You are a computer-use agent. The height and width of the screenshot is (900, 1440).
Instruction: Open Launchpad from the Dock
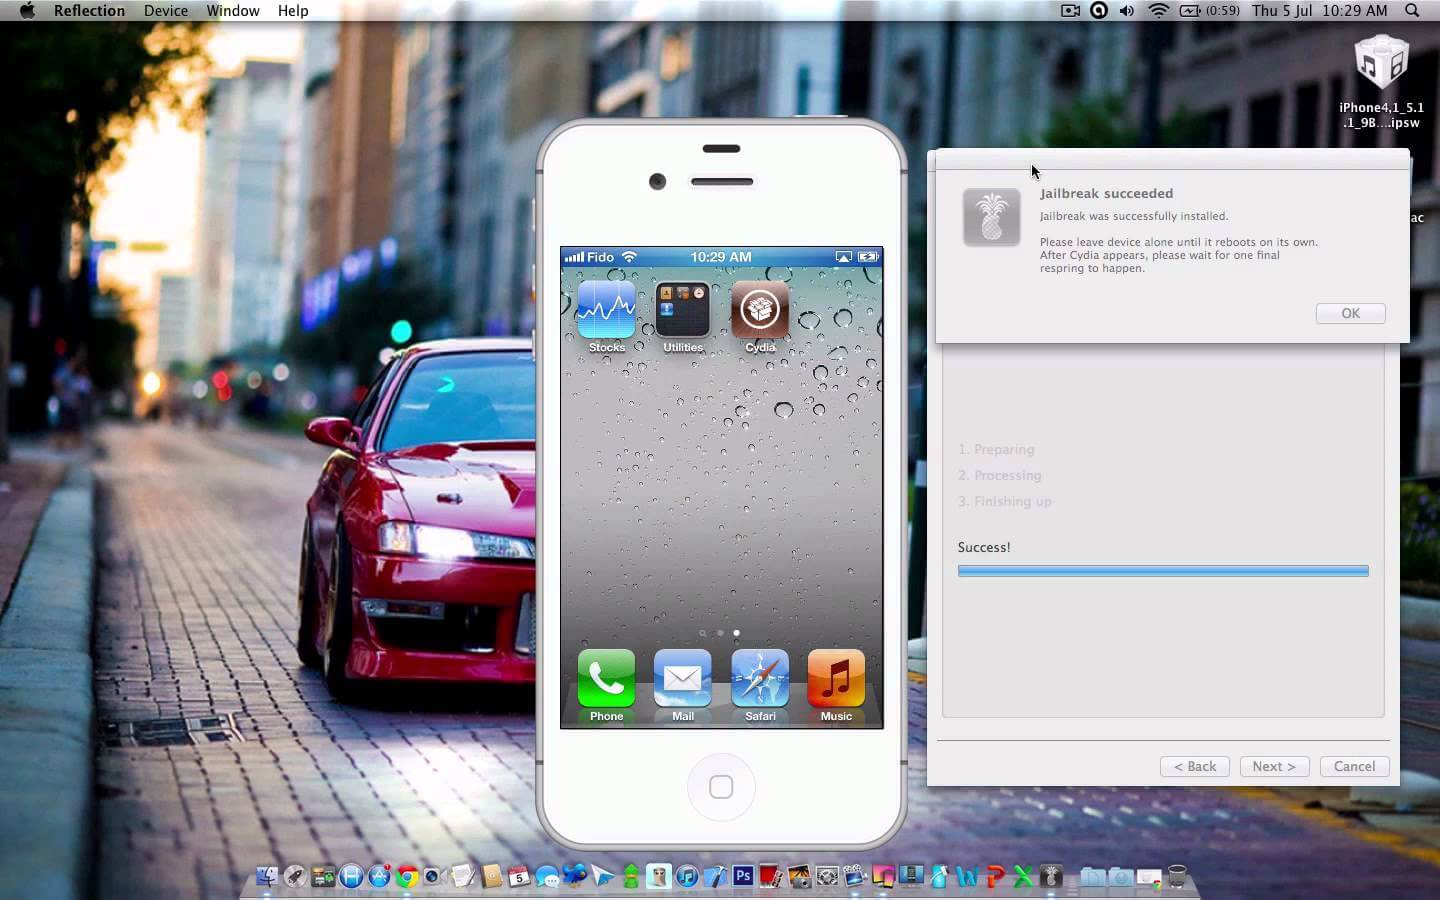[x=295, y=877]
